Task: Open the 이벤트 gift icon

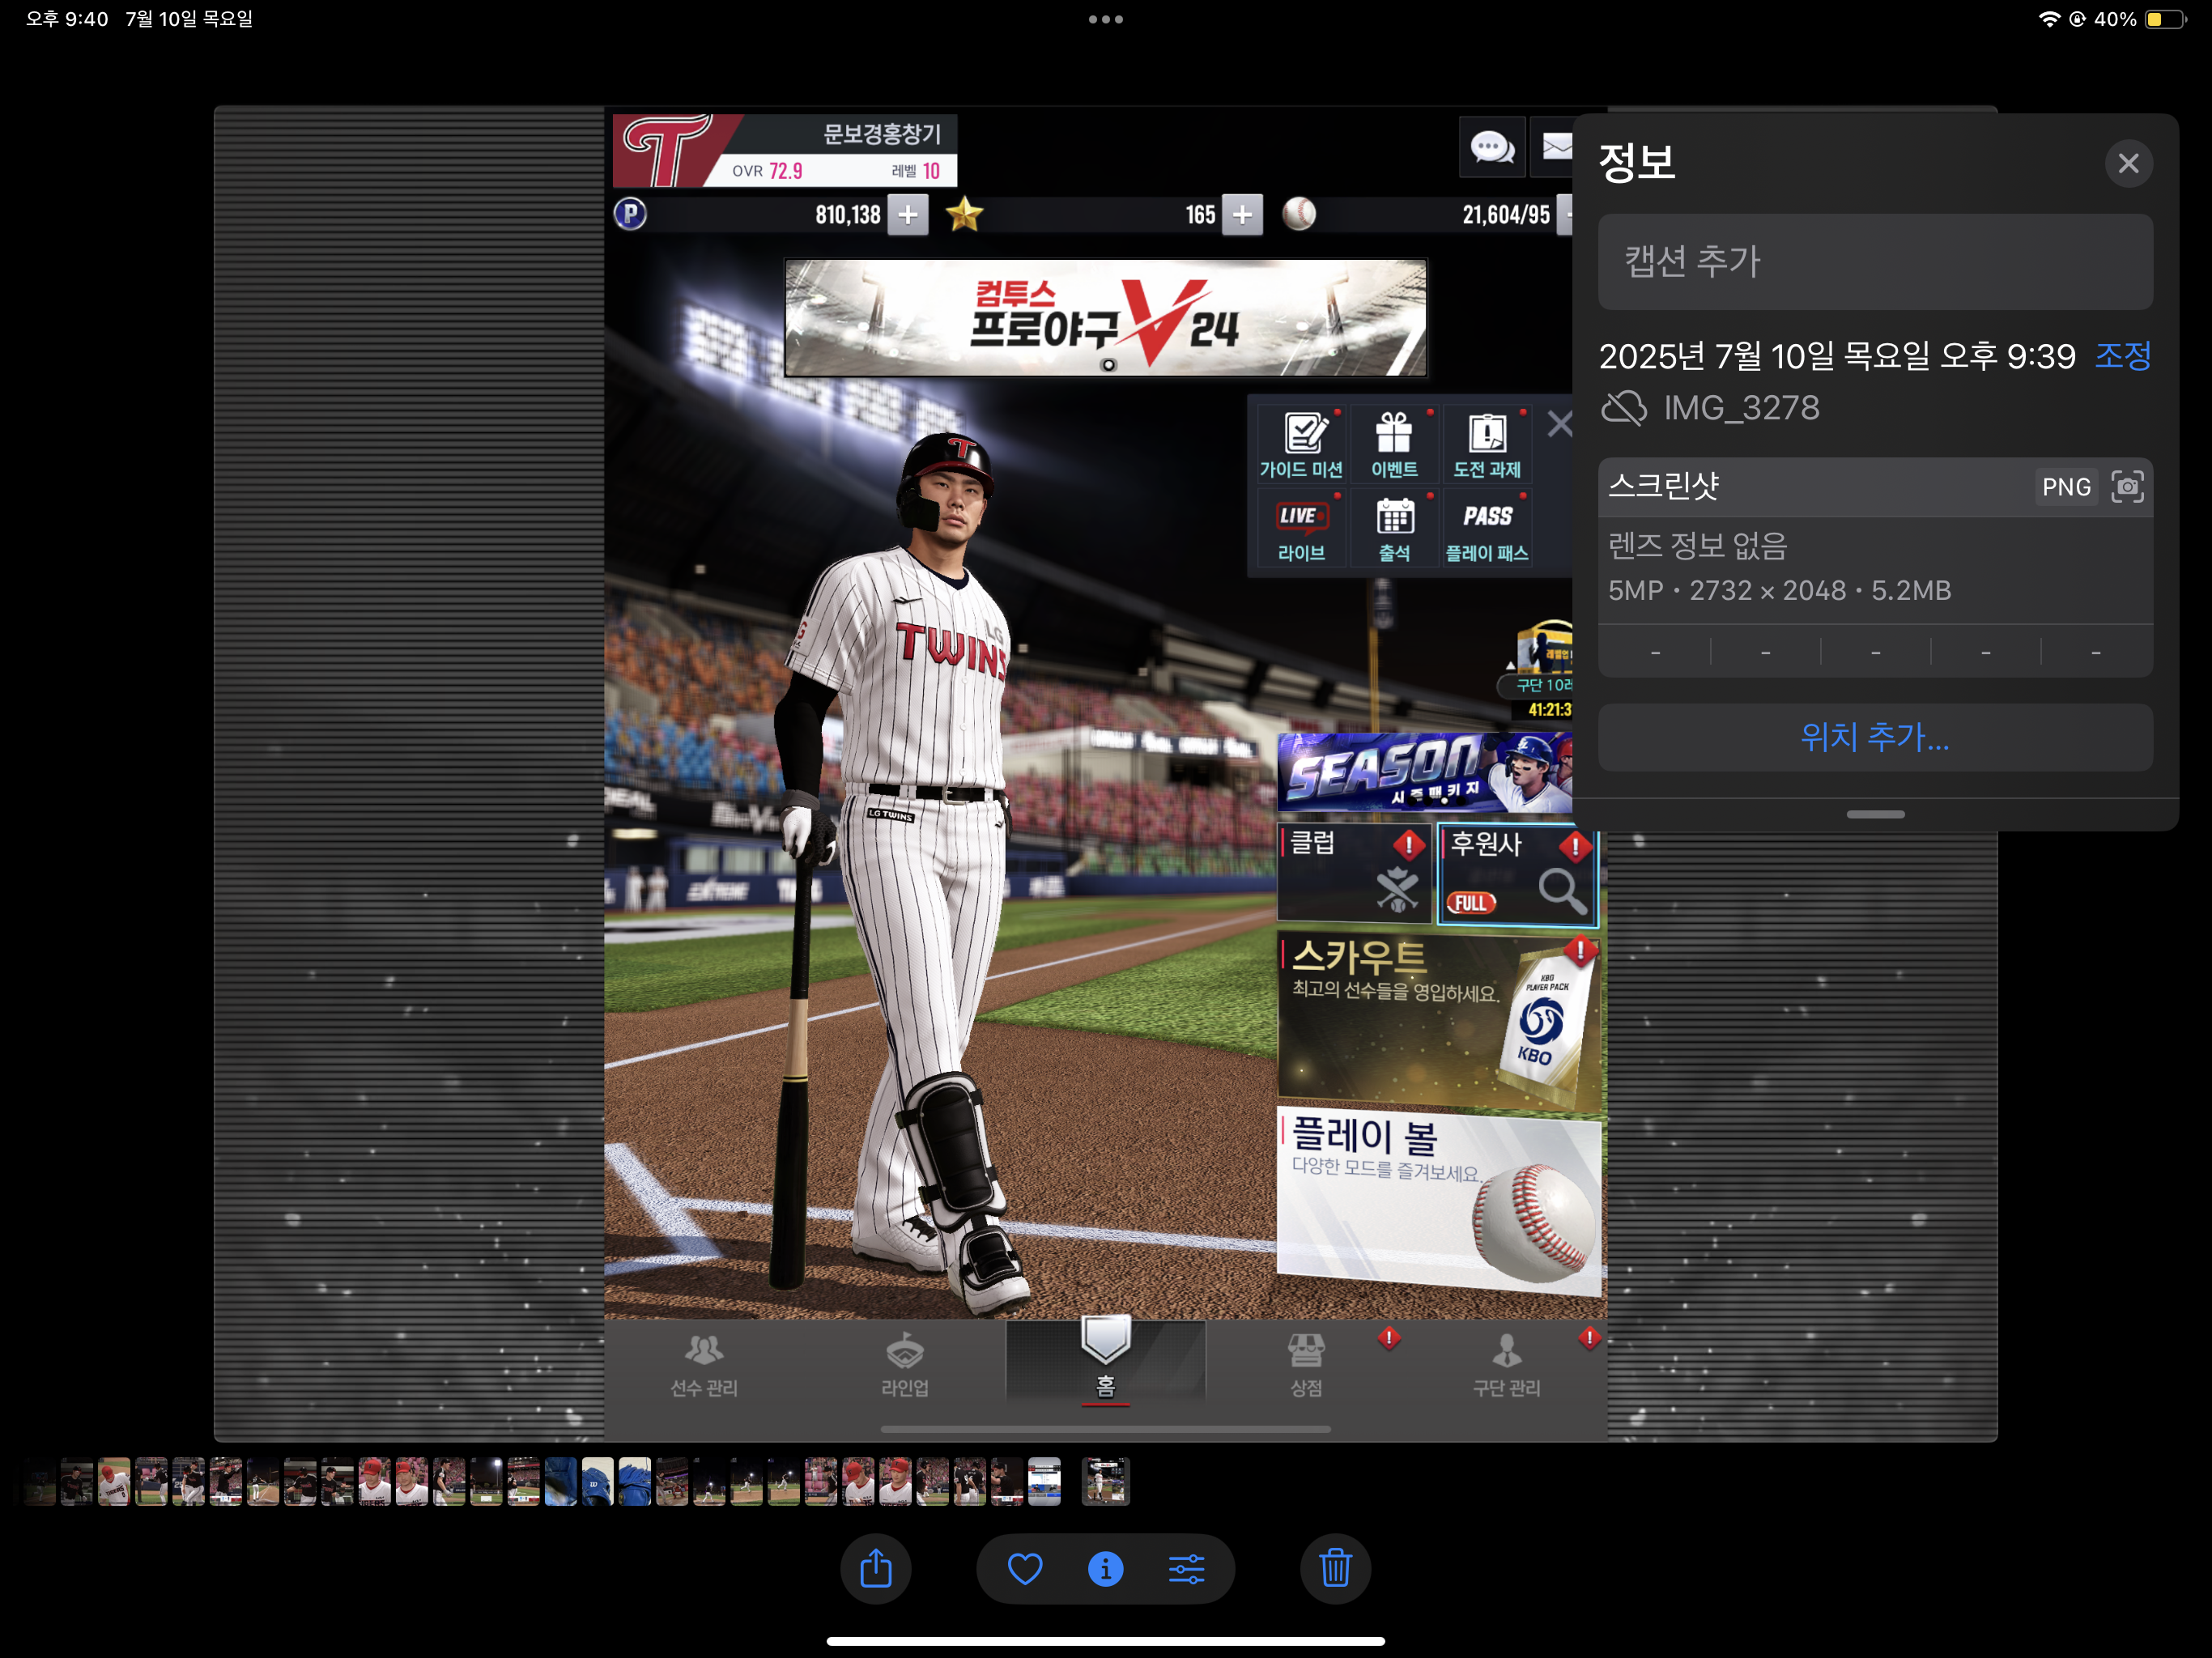Action: pyautogui.click(x=1394, y=445)
